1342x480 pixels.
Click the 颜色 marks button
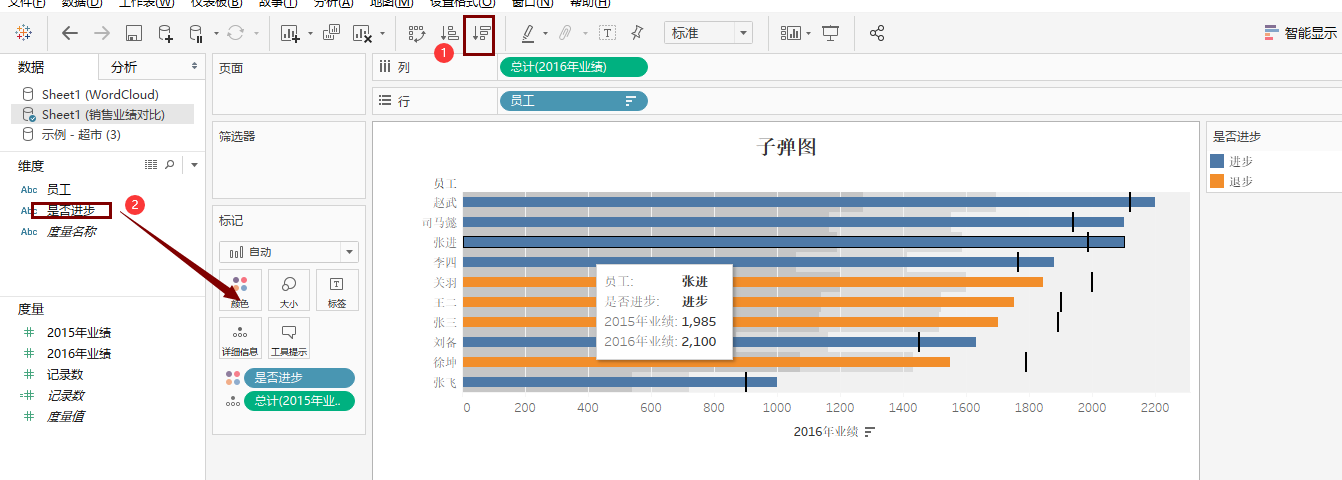click(x=240, y=290)
